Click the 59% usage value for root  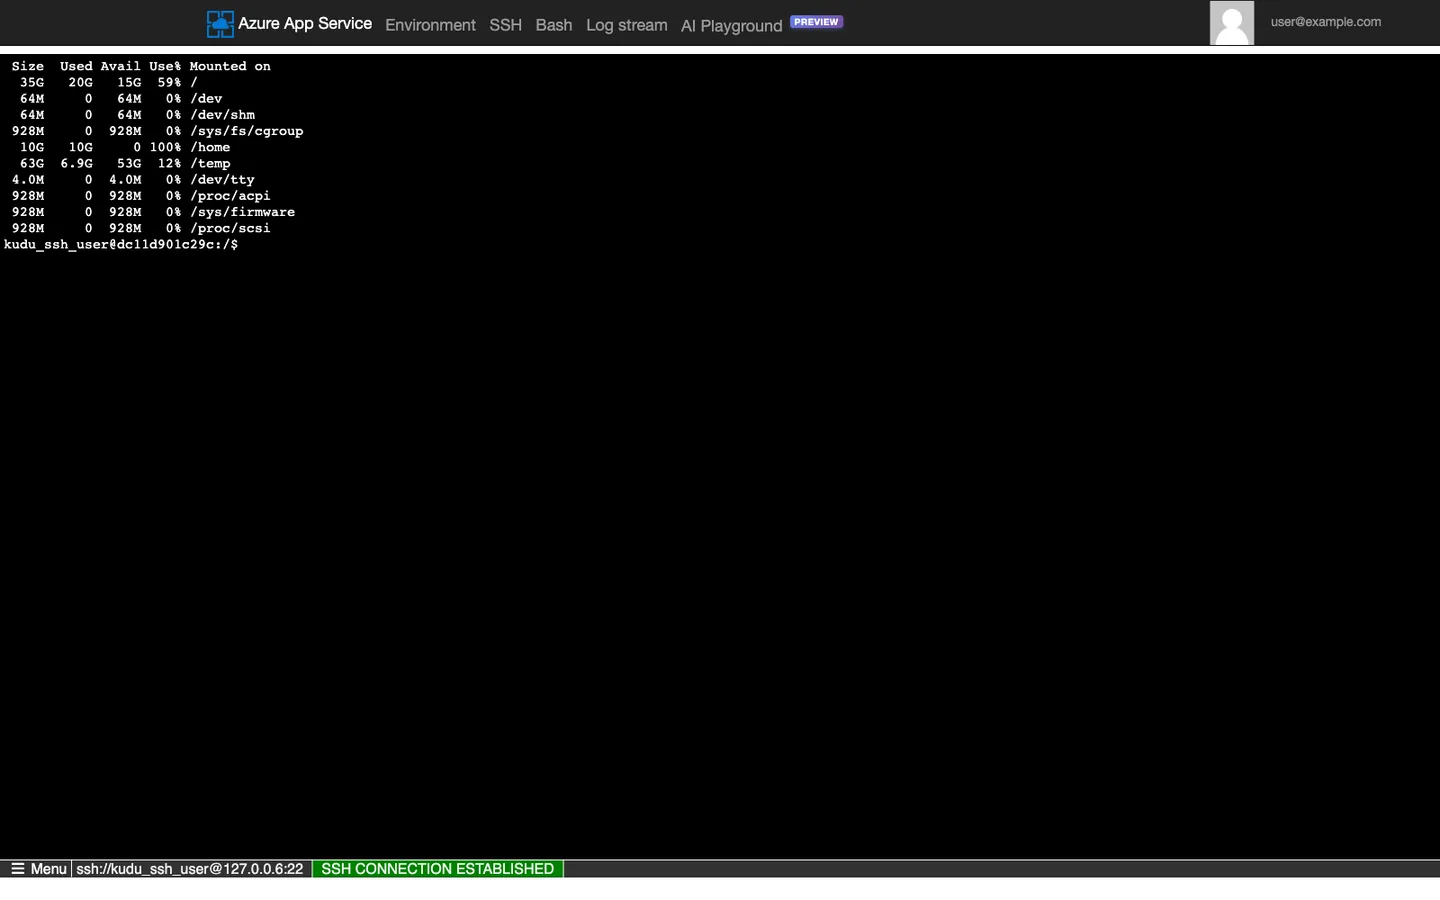[x=169, y=83]
